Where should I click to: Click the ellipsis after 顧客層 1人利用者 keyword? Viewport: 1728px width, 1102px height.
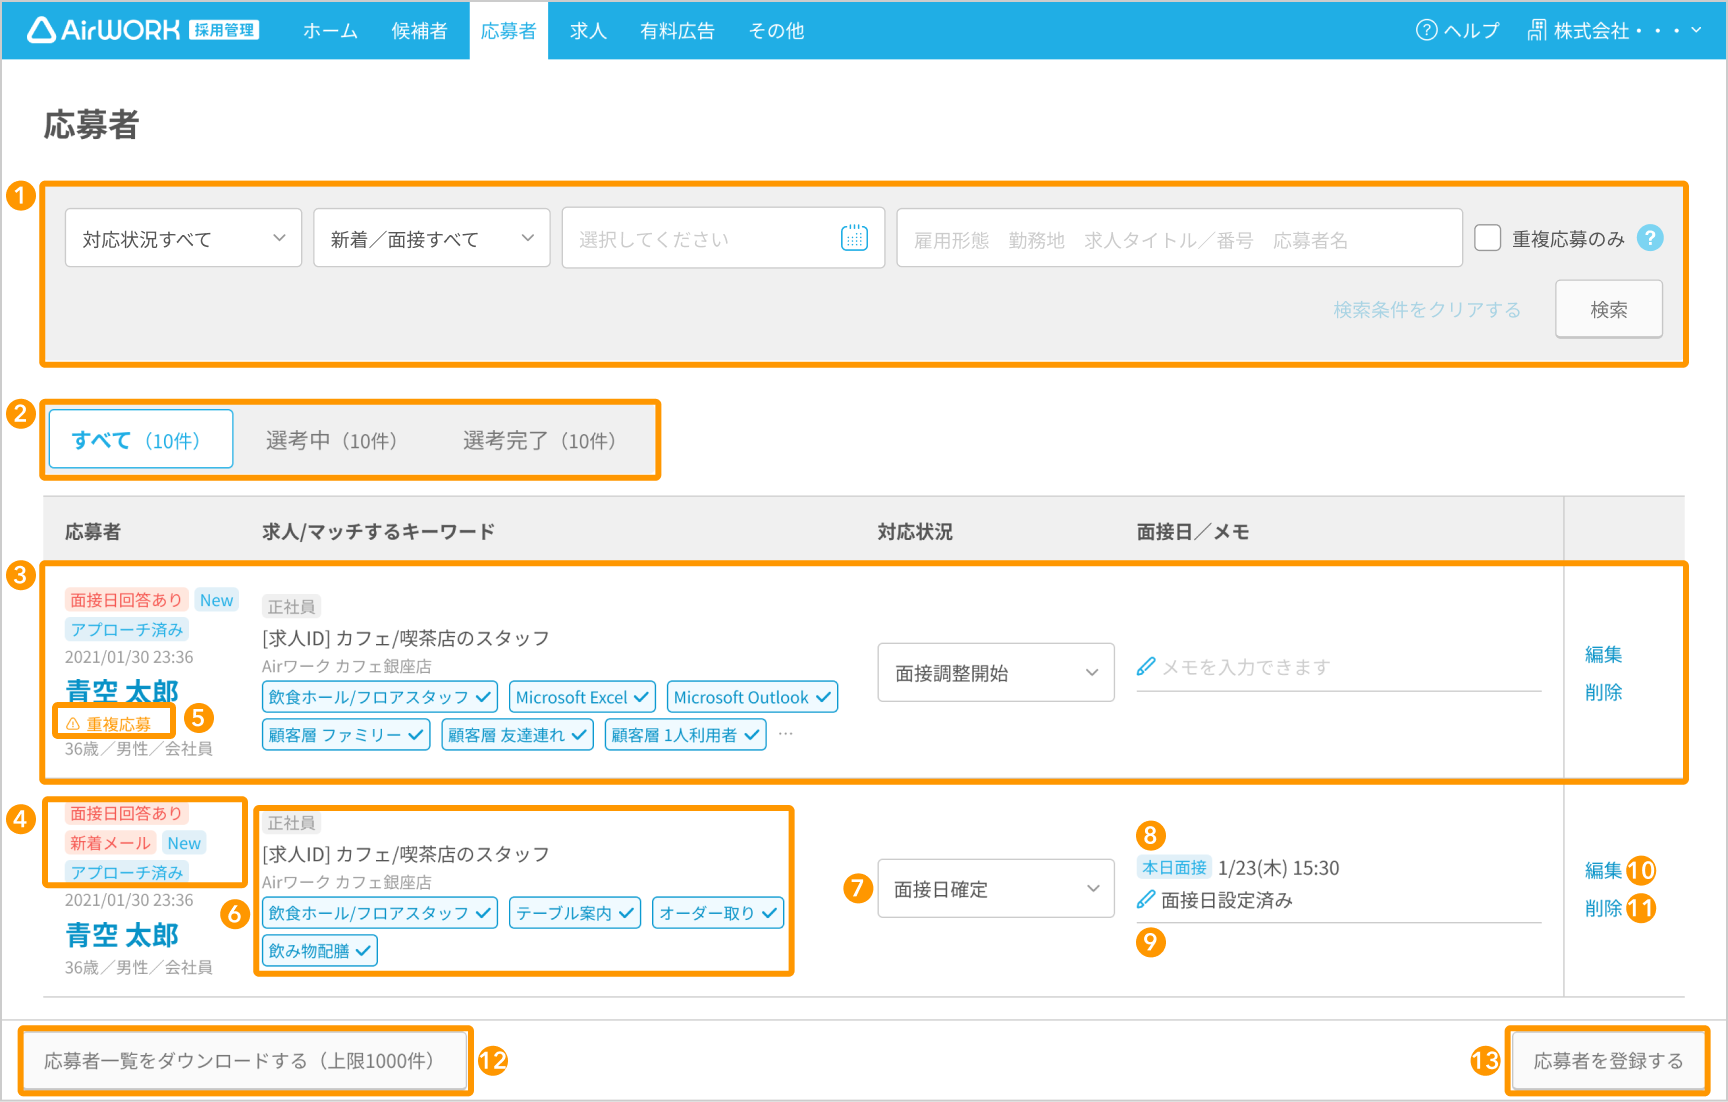coord(786,734)
